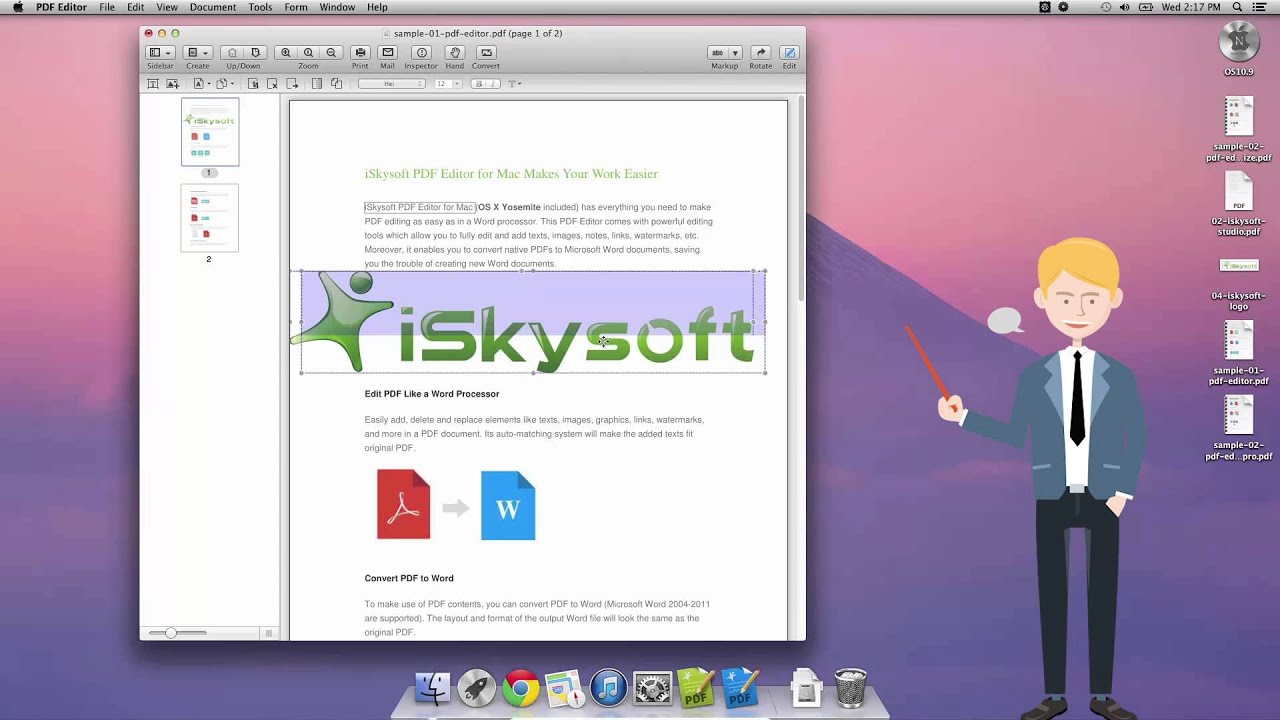Open the Window menu

(337, 7)
